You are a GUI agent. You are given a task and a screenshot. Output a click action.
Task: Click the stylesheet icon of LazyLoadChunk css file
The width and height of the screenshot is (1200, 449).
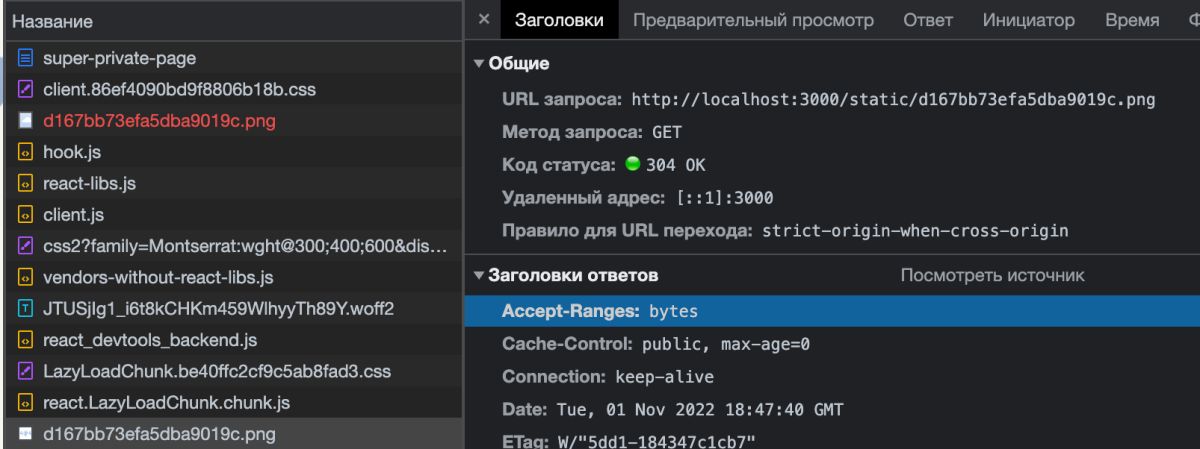click(26, 371)
